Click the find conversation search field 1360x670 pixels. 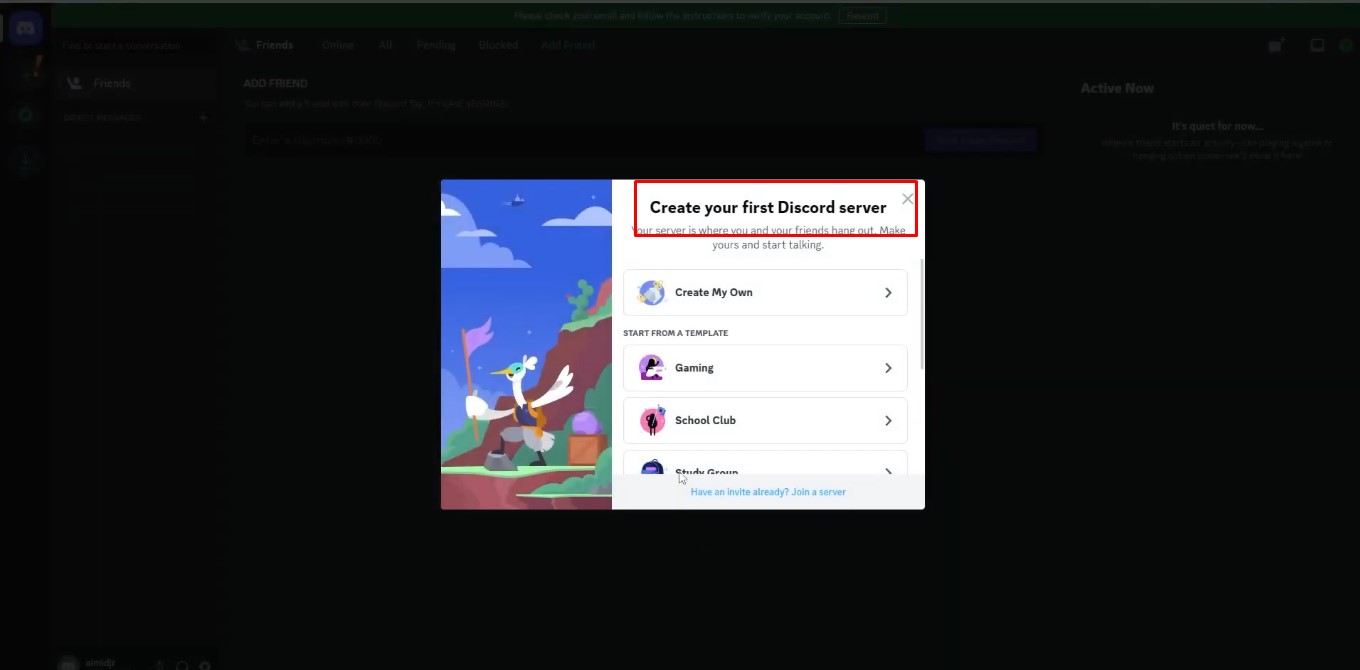[137, 44]
